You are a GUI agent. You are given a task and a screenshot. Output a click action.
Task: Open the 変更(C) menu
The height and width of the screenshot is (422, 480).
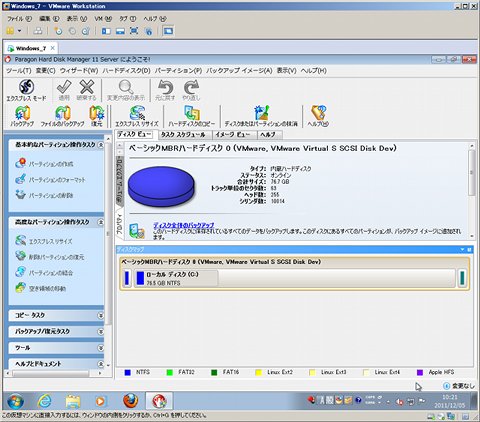click(x=45, y=71)
